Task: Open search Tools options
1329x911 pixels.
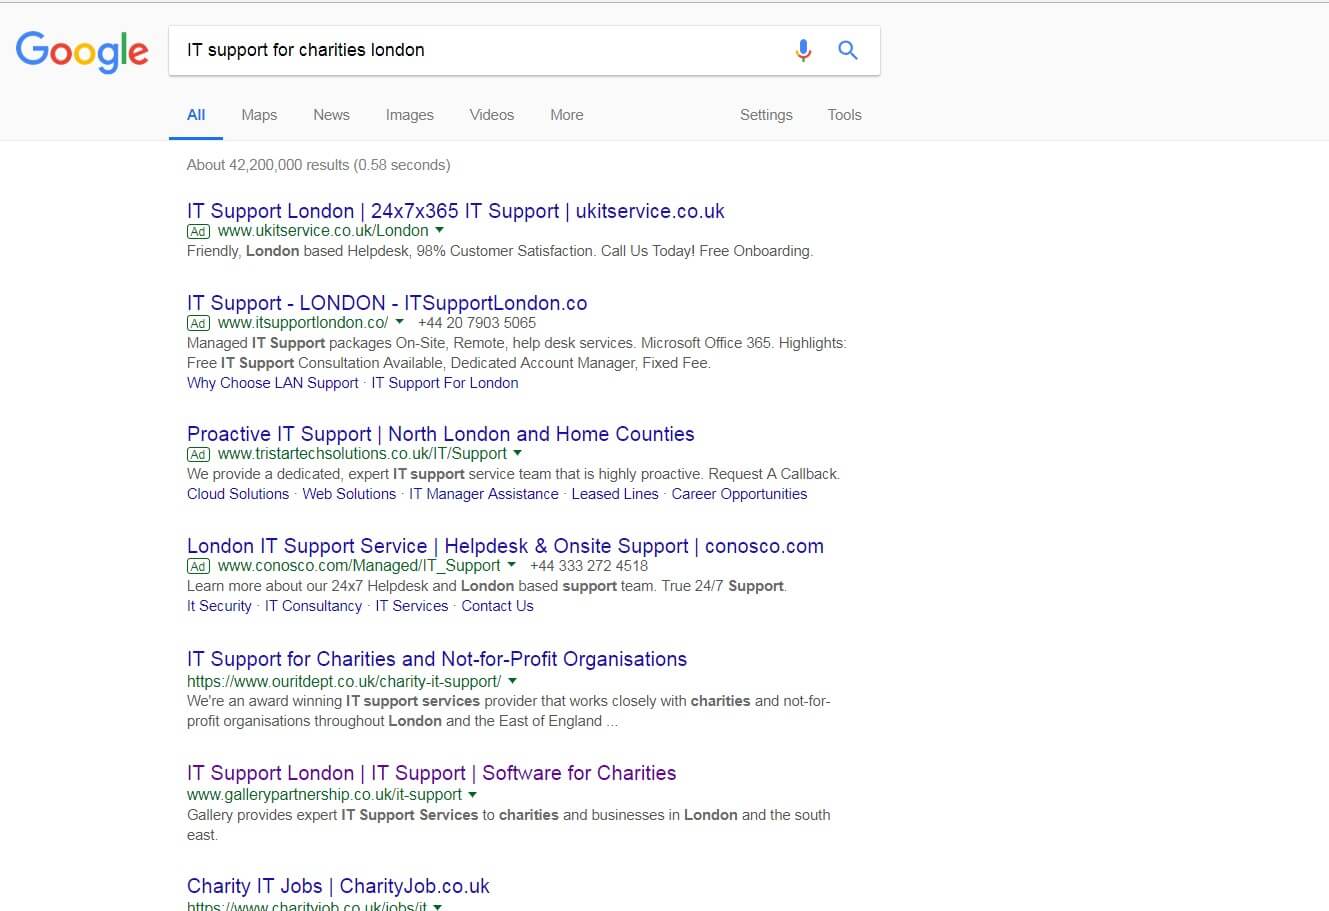Action: pyautogui.click(x=844, y=115)
